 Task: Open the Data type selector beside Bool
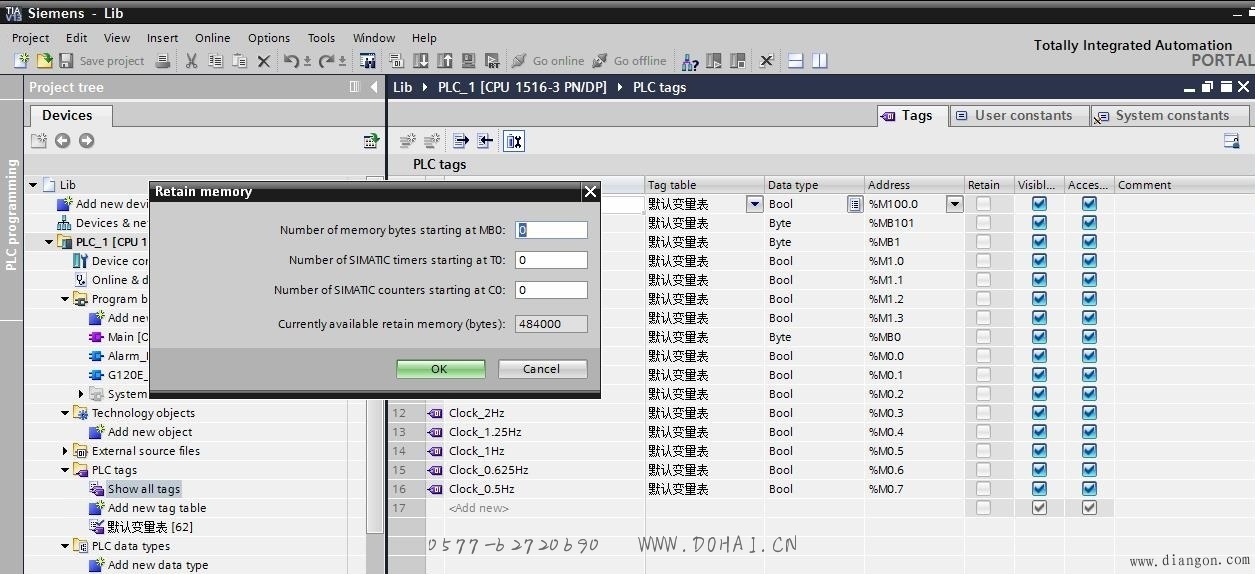click(855, 204)
